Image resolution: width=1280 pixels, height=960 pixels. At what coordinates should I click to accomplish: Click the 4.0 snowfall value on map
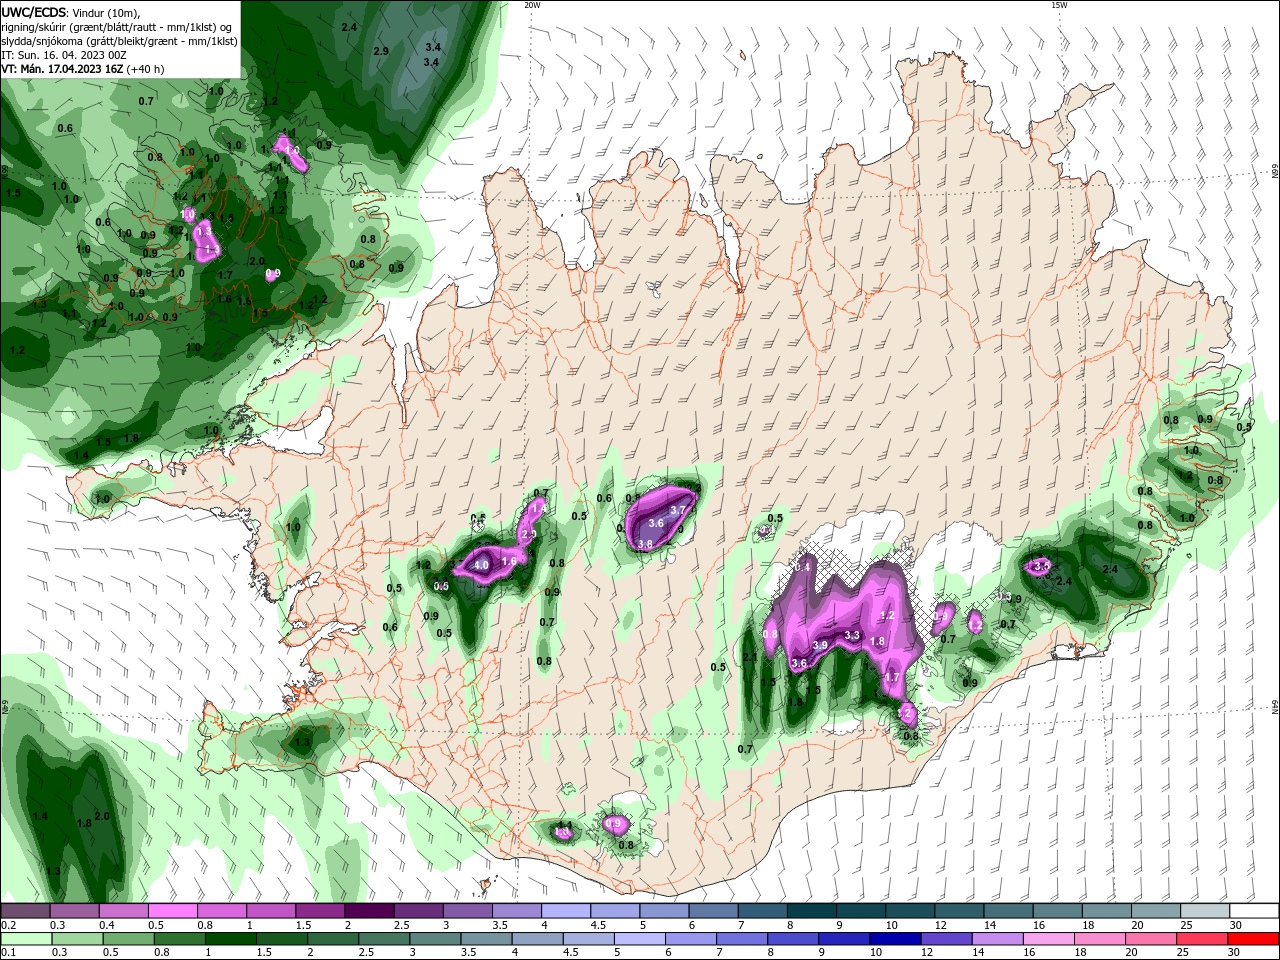pyautogui.click(x=481, y=565)
